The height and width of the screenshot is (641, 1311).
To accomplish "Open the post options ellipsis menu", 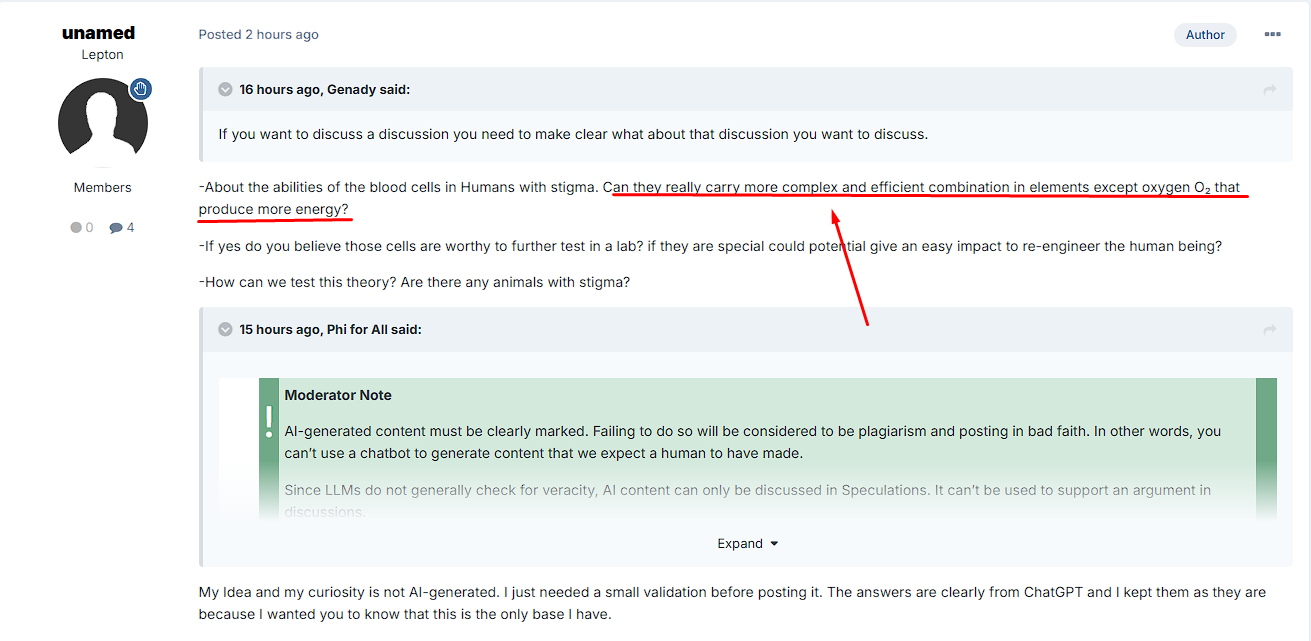I will point(1272,34).
